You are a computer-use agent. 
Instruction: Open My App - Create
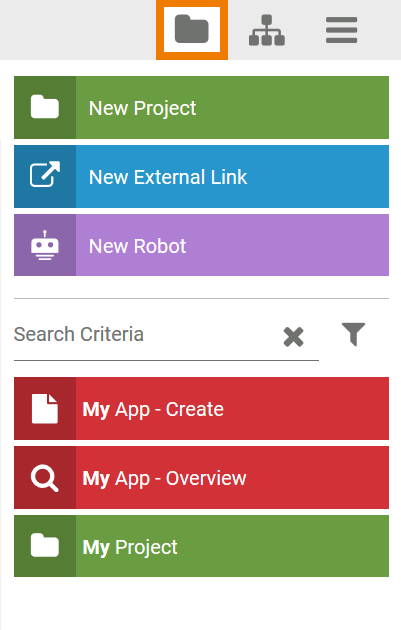click(x=201, y=409)
